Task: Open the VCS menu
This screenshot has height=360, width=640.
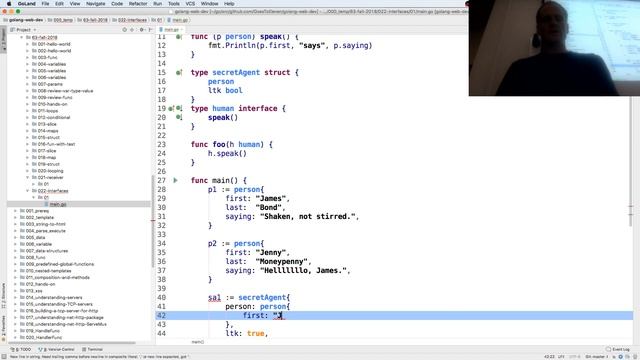Action: click(x=190, y=4)
